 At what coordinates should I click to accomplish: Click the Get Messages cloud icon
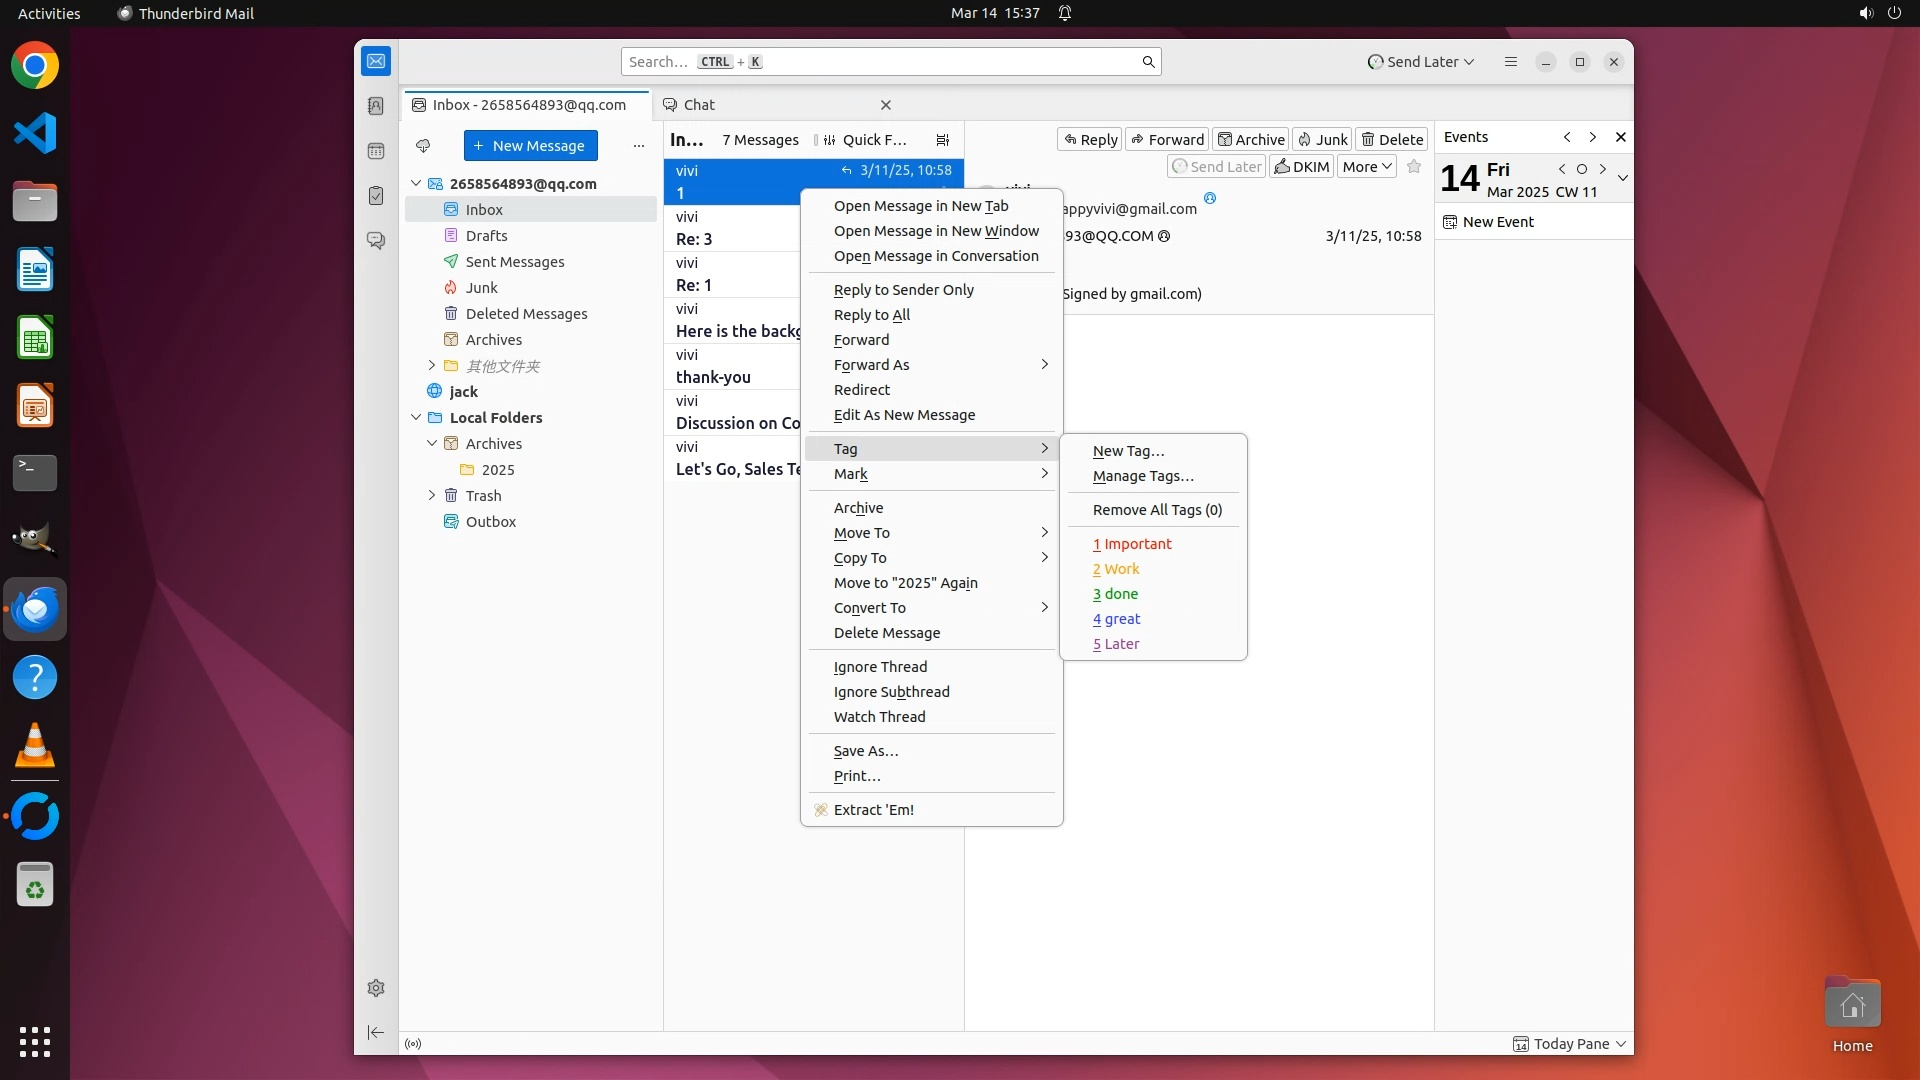click(x=423, y=146)
